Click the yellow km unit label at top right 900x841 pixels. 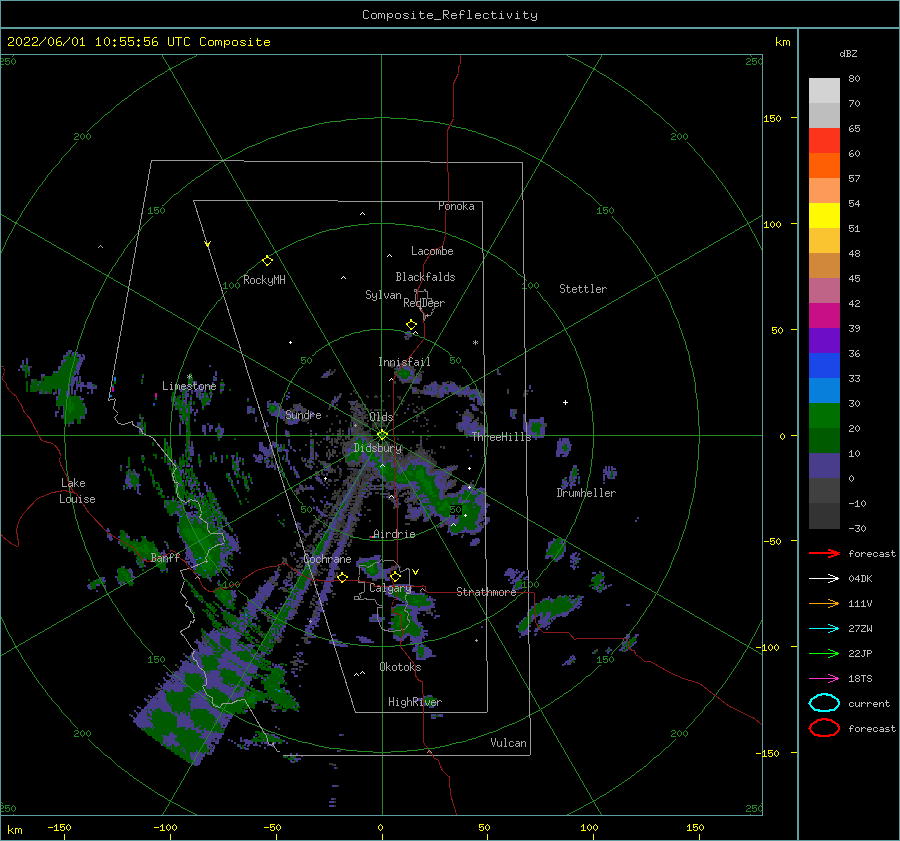[x=782, y=42]
